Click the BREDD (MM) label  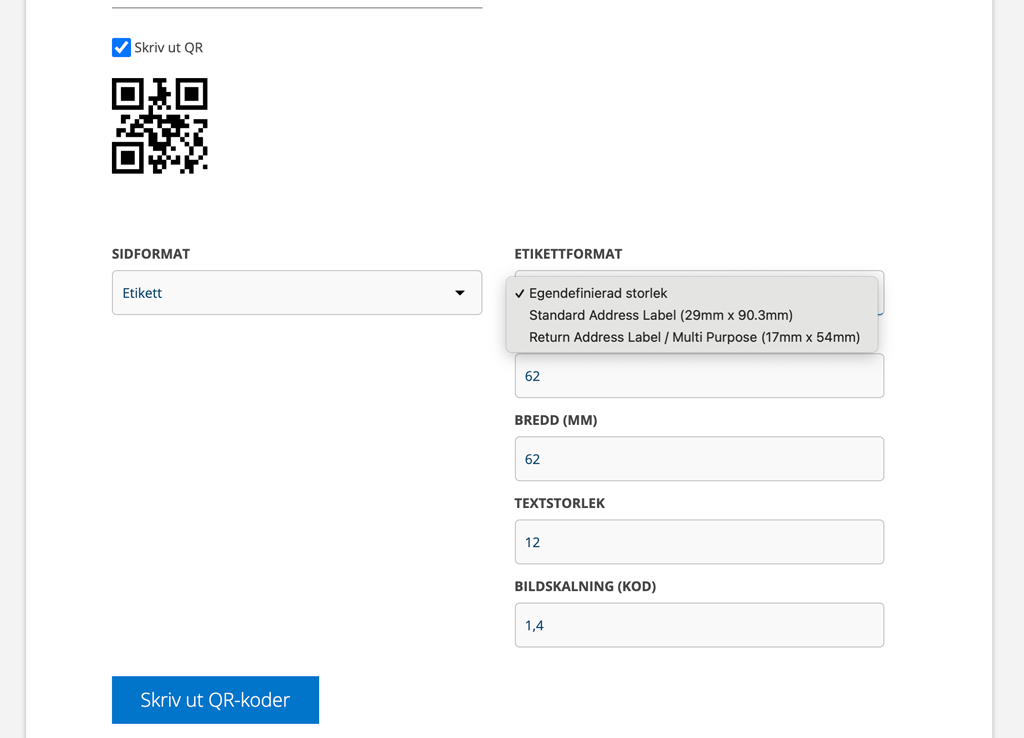pos(556,420)
